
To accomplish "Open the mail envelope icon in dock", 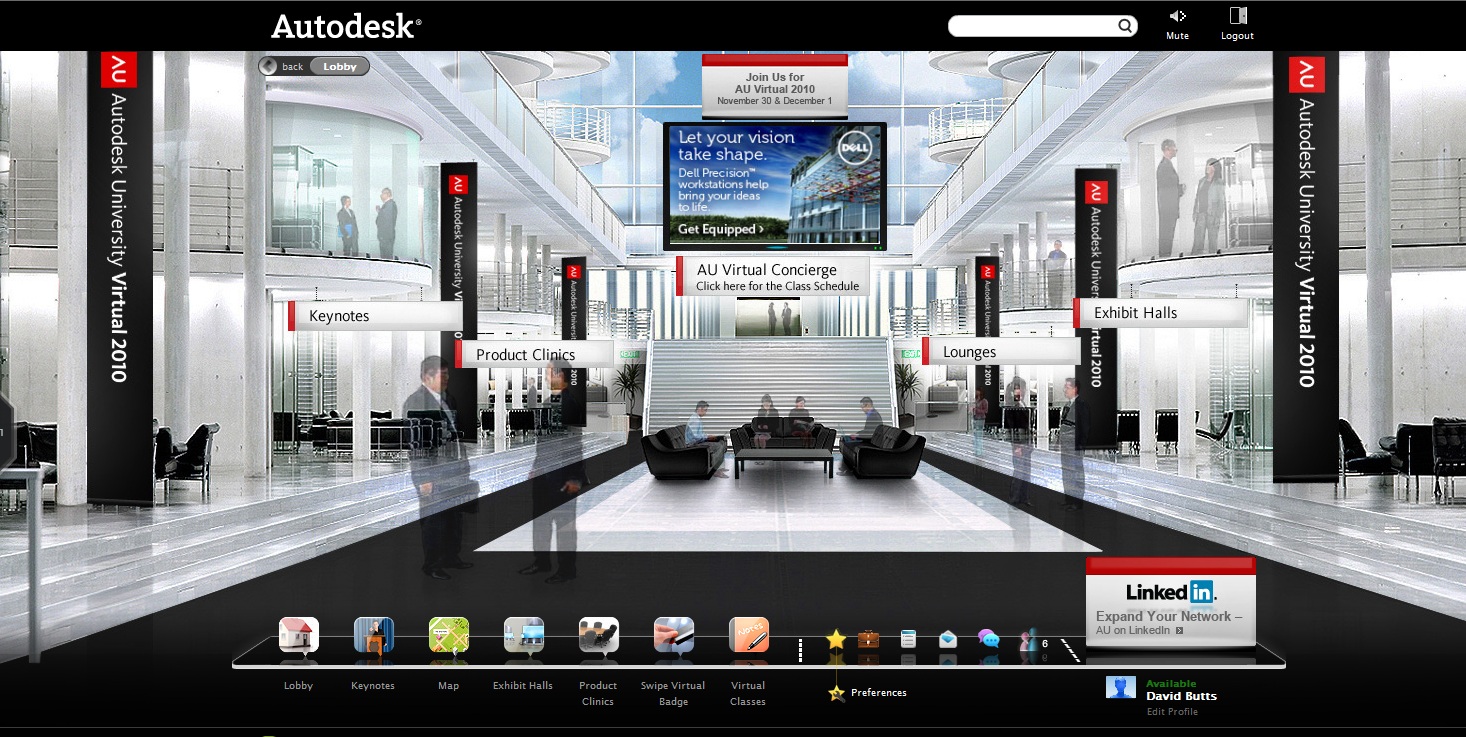I will 948,639.
